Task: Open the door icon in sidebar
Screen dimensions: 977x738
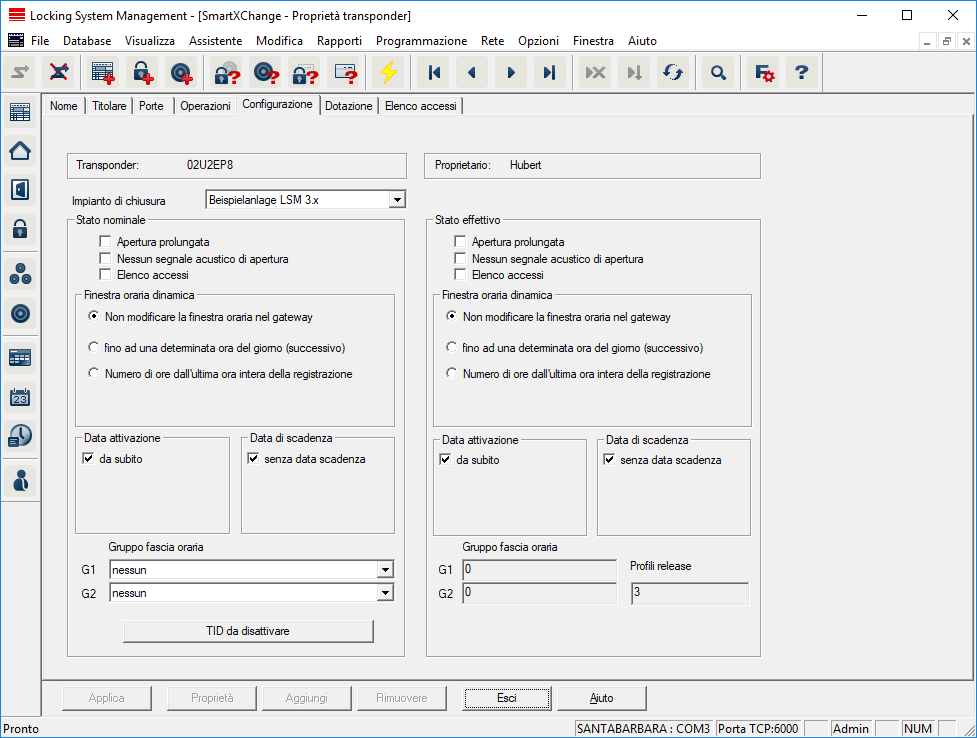Action: (20, 190)
